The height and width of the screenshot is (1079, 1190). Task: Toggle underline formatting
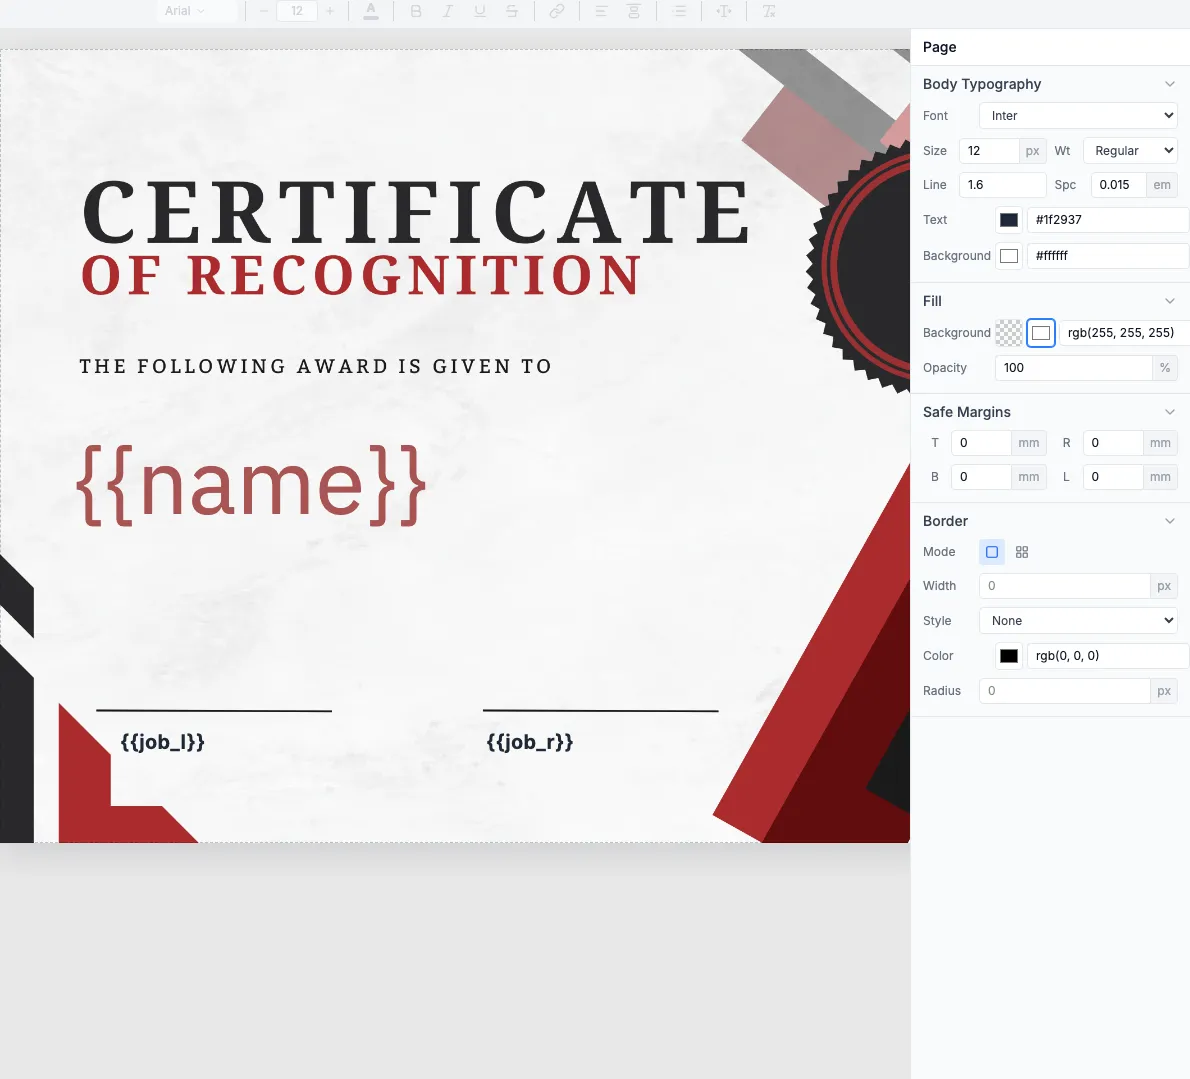pos(480,11)
